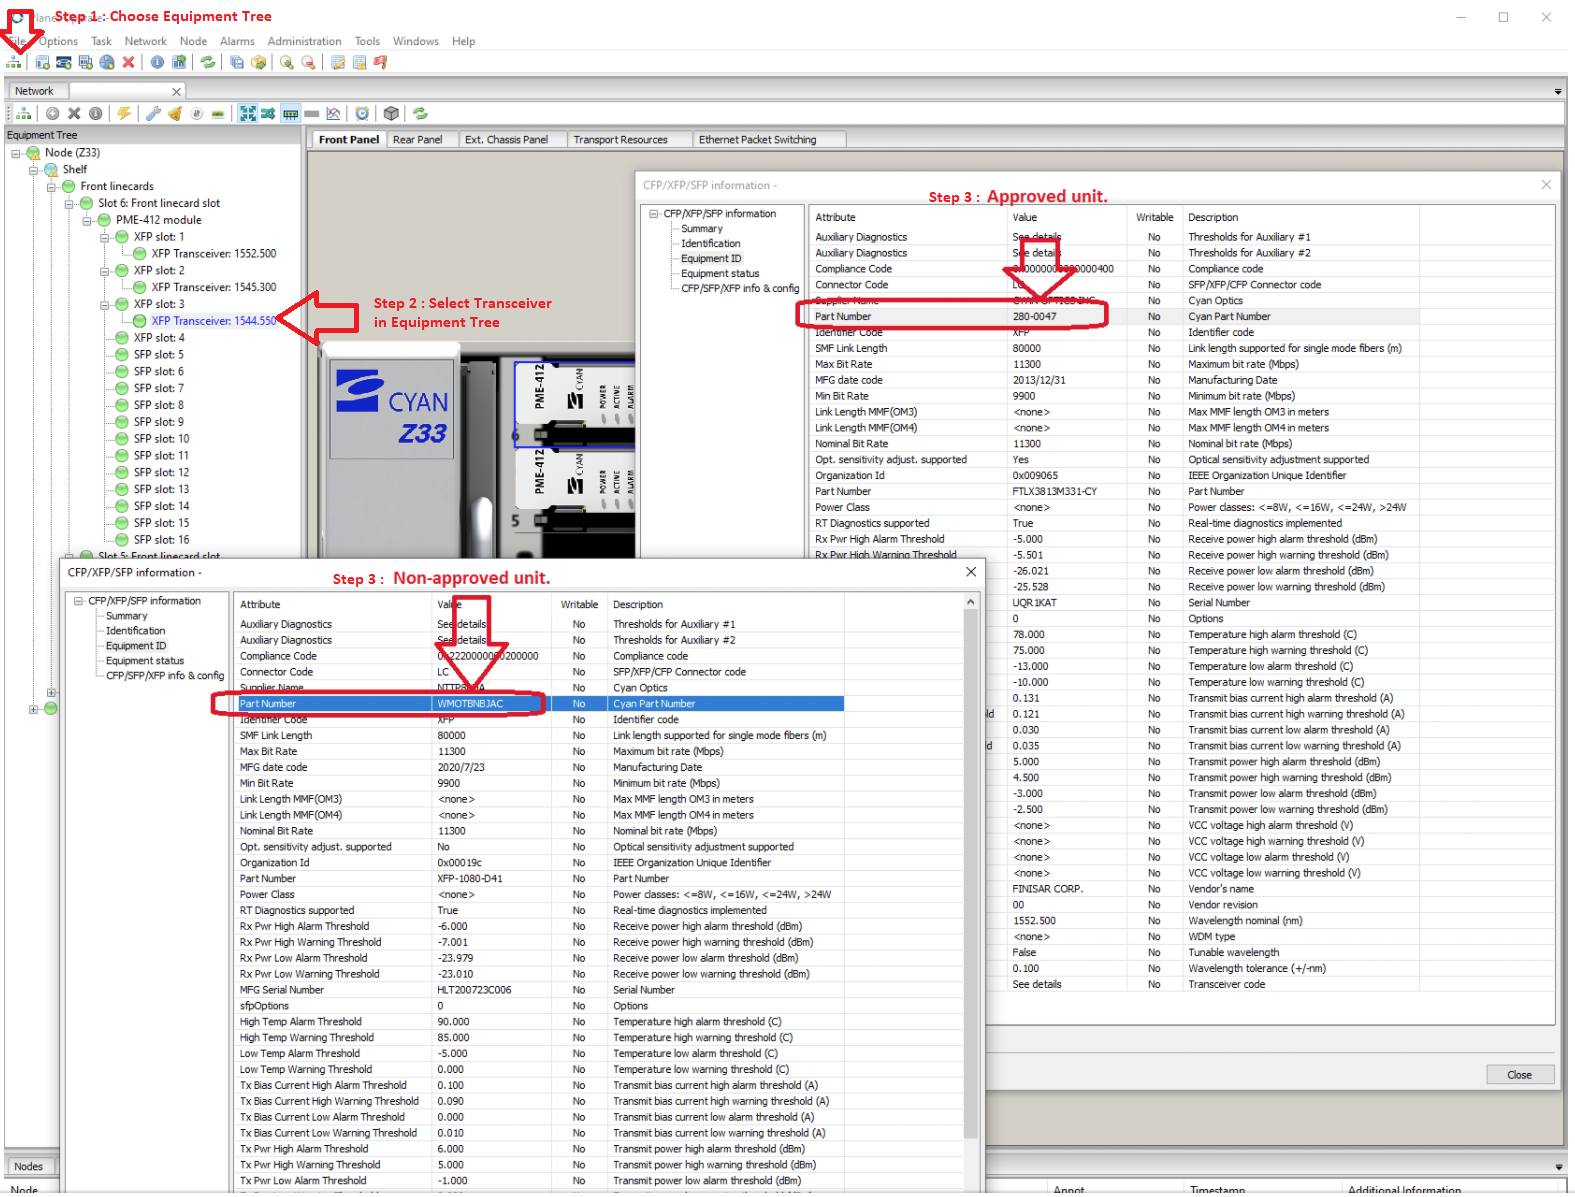The image size is (1575, 1197).
Task: Click the wrench icon in node toolbar
Action: (153, 113)
